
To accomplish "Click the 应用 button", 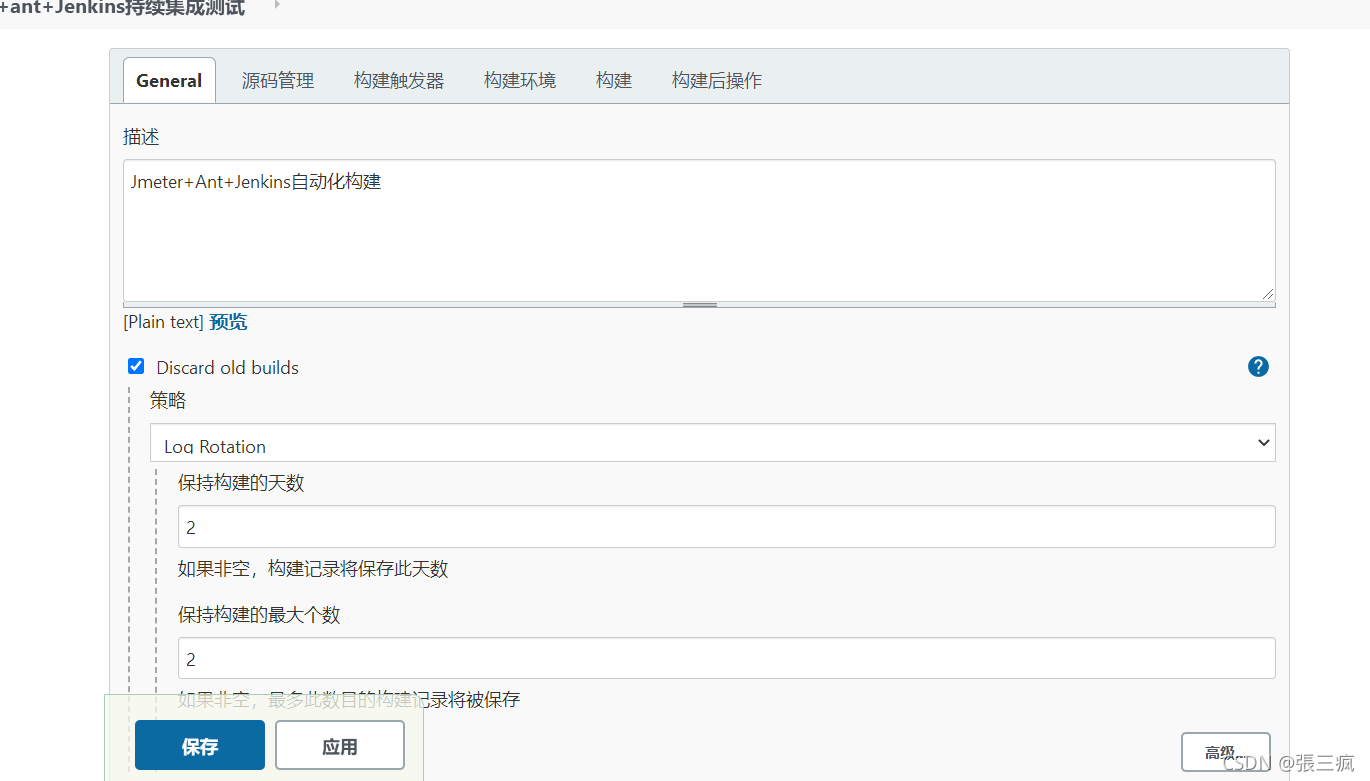I will (340, 746).
